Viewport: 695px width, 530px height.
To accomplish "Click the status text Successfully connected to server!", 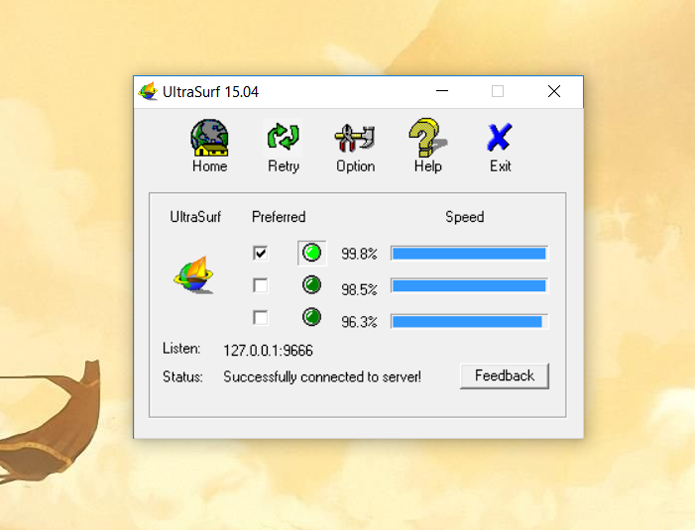I will click(322, 377).
